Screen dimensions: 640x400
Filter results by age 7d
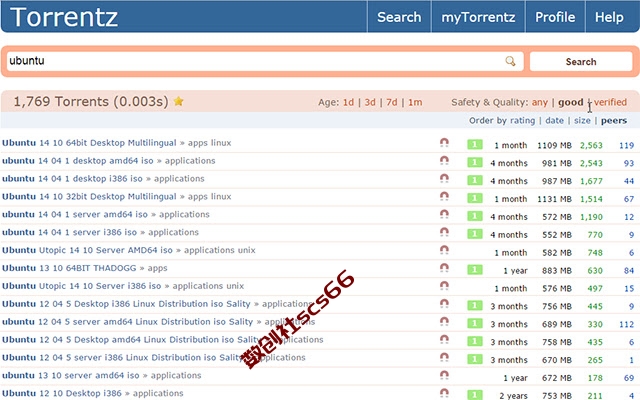[391, 102]
